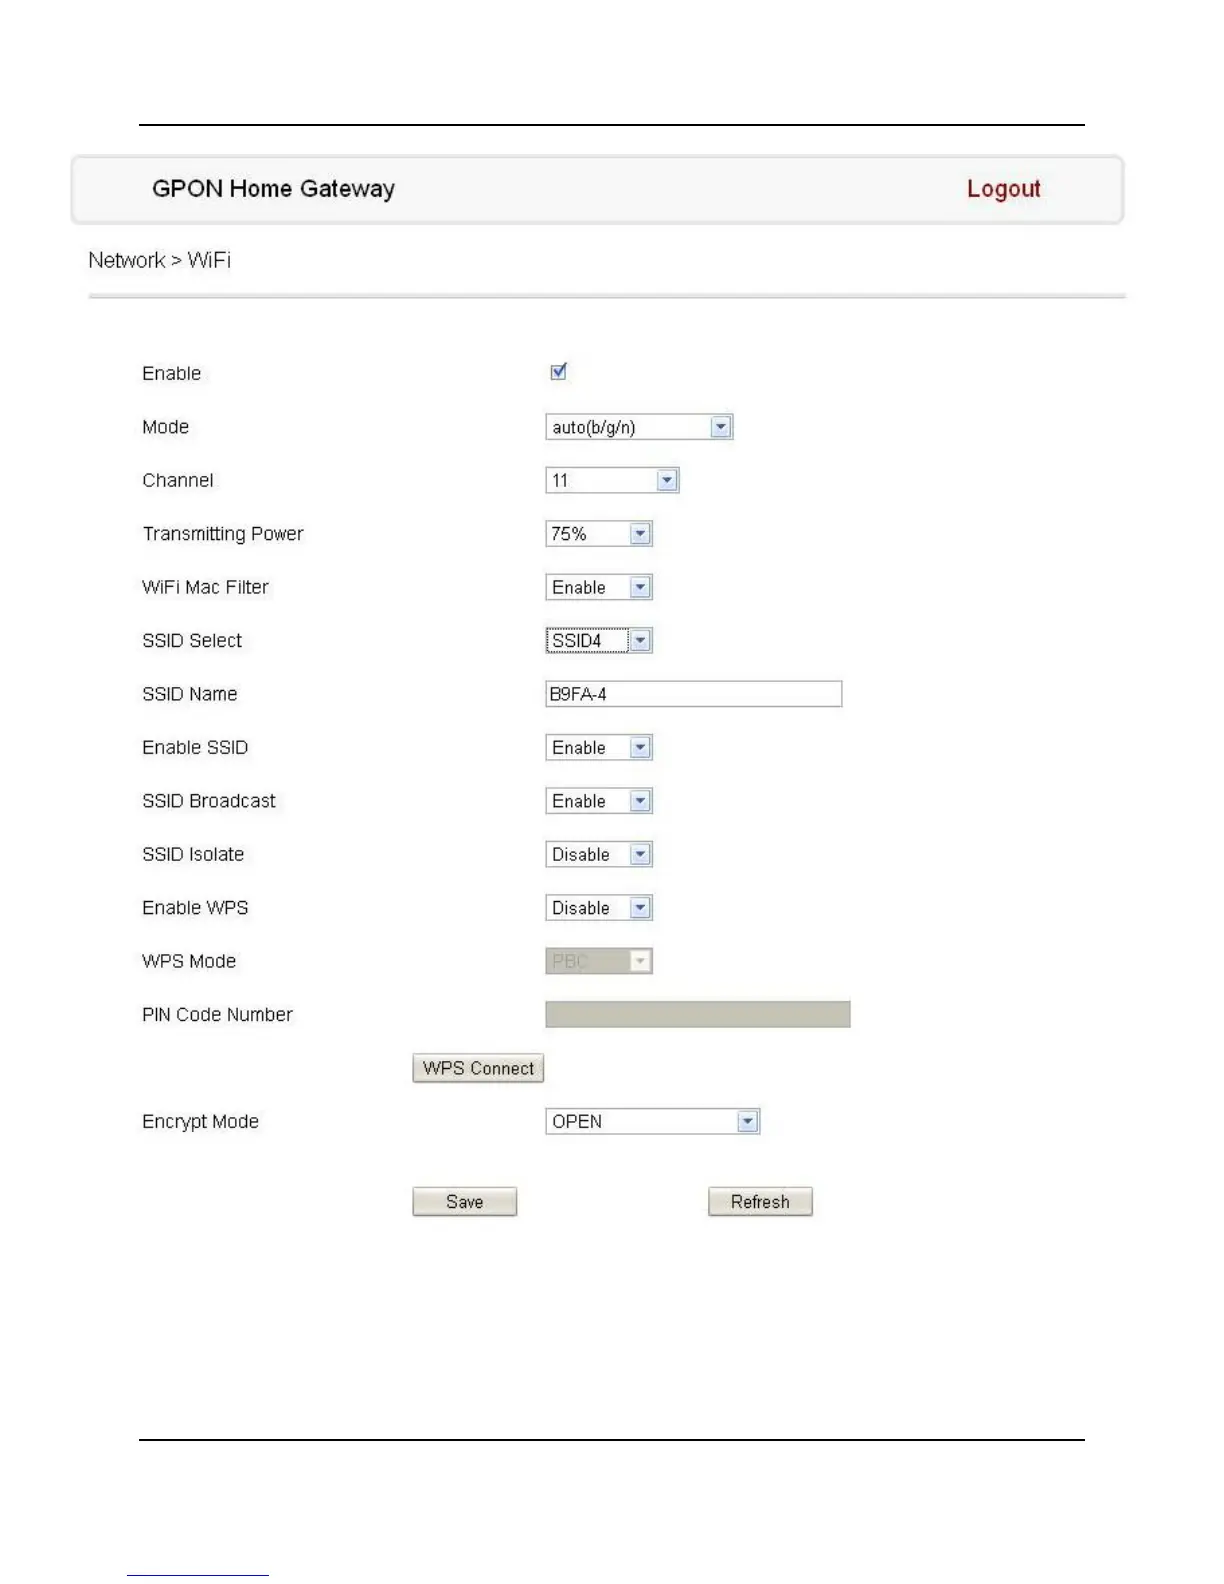Expand the Channel dropdown set to 11
This screenshot has height=1584, width=1224.
point(612,480)
